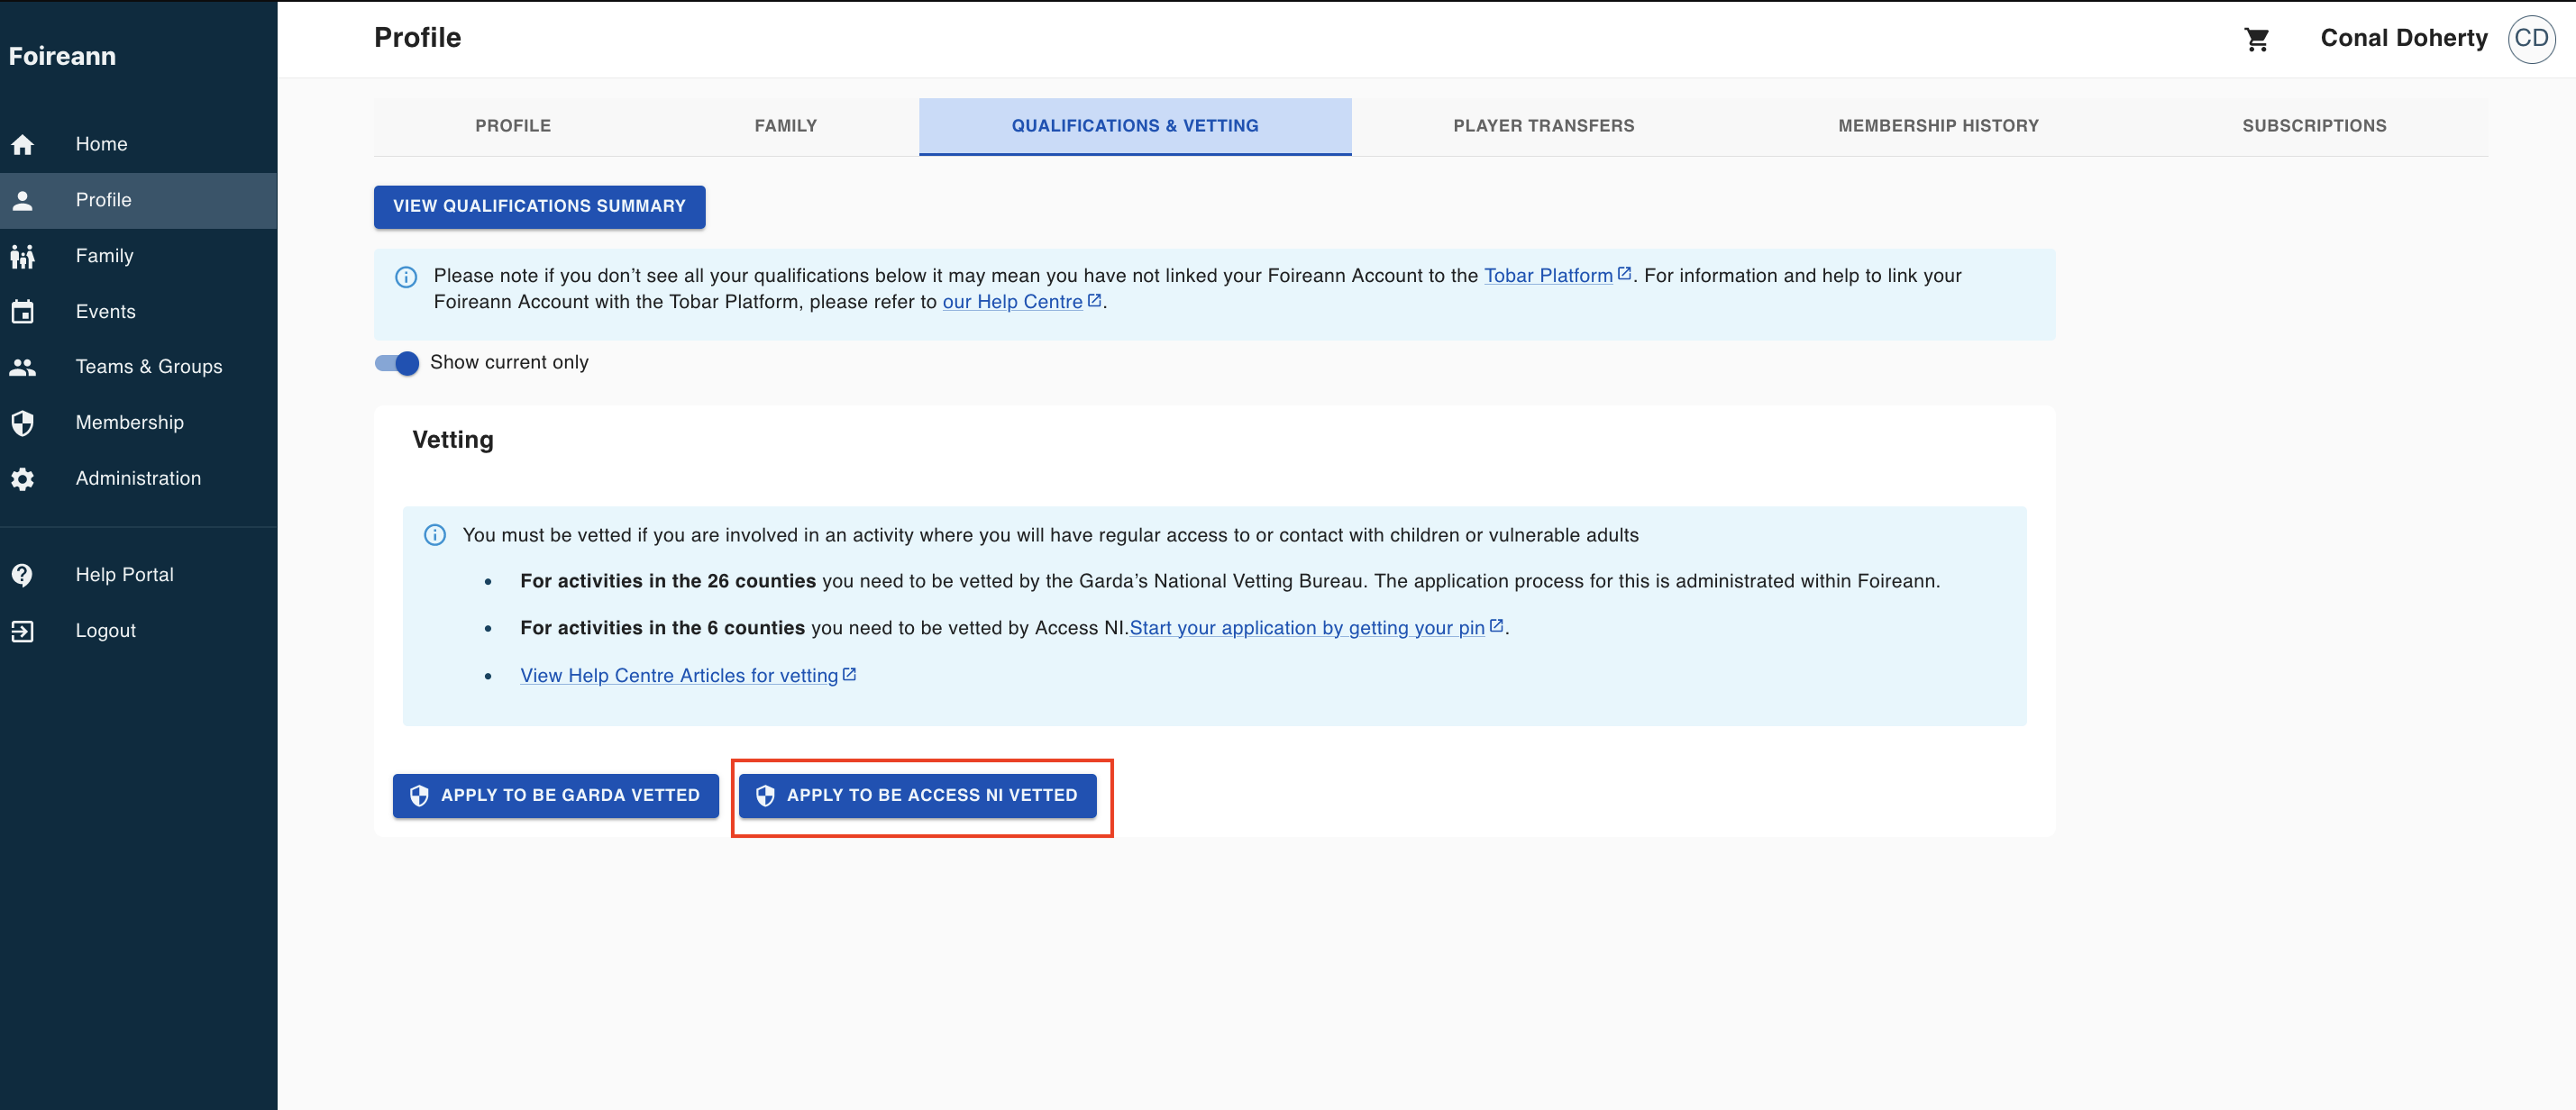Viewport: 2576px width, 1110px height.
Task: Click the bold text For activities in the 6 counties
Action: tap(662, 628)
